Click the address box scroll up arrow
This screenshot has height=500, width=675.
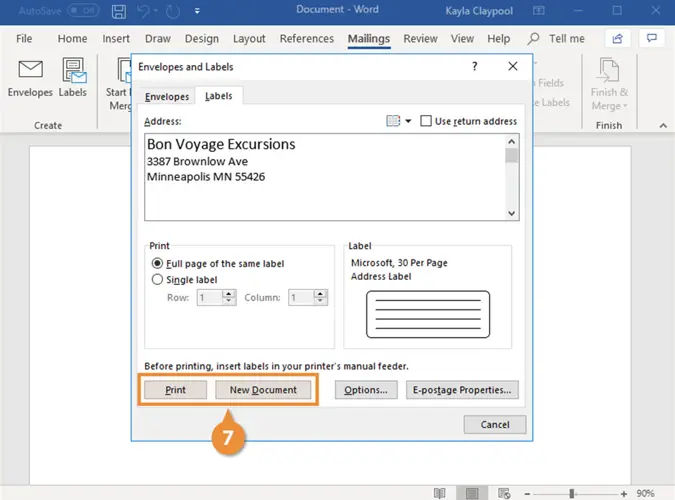[x=511, y=141]
